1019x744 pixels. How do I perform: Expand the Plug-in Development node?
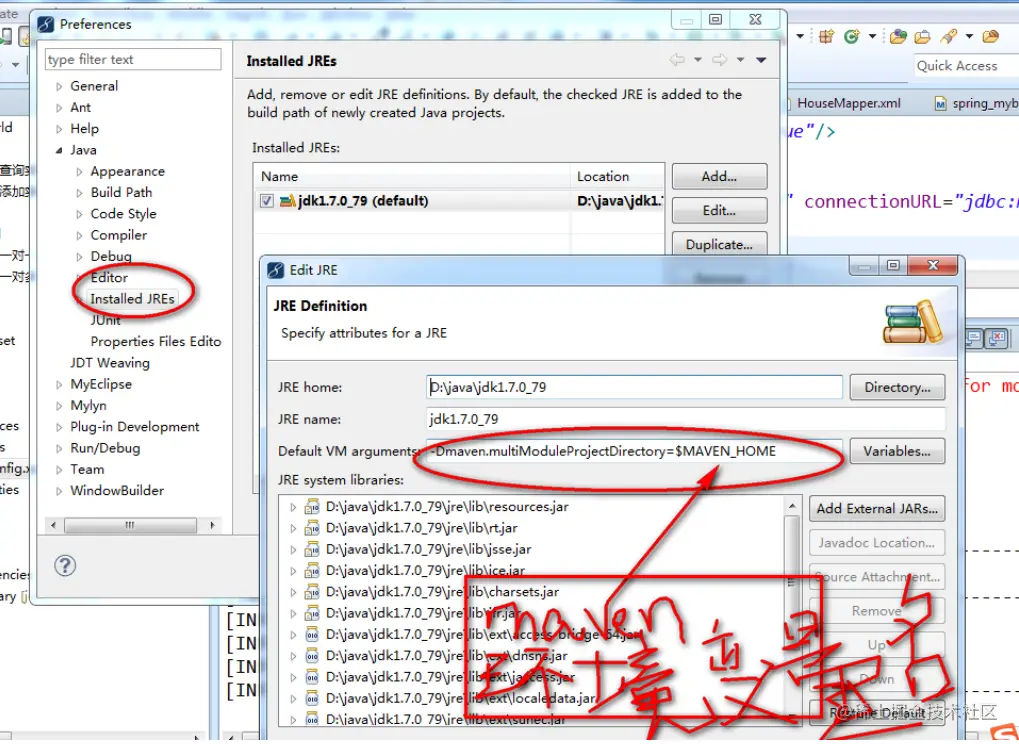coord(59,428)
